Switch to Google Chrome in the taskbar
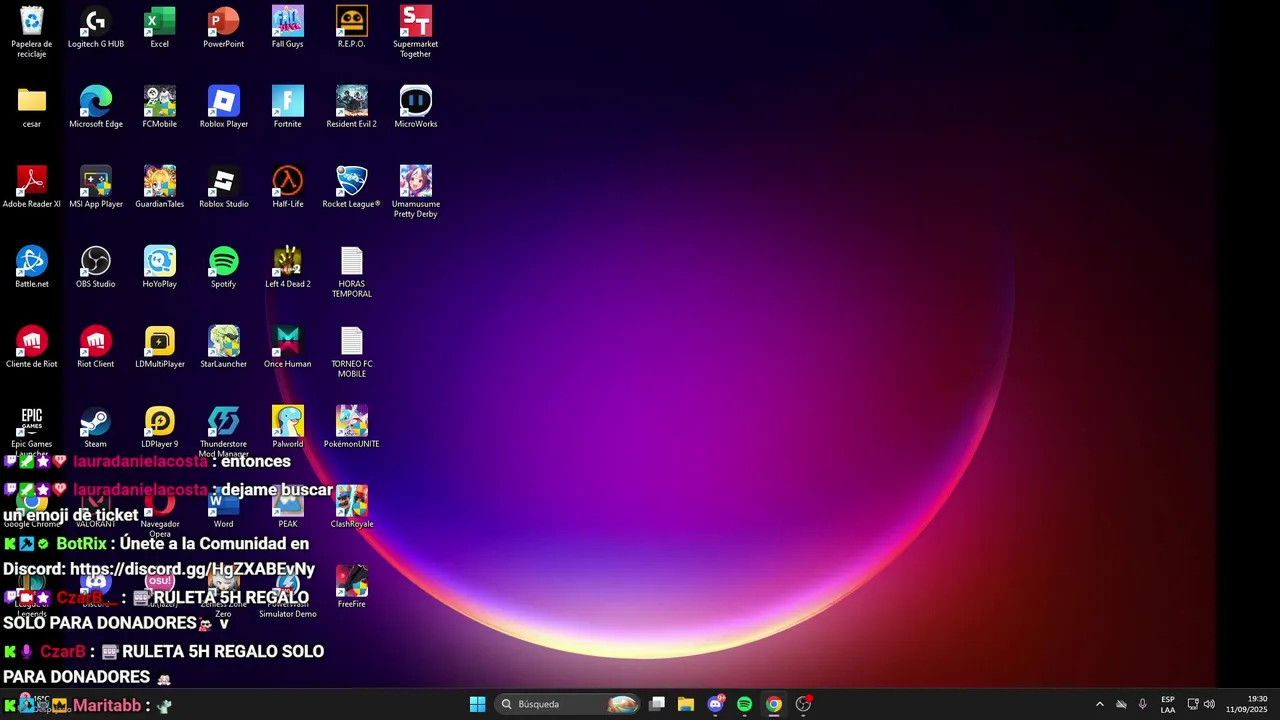Viewport: 1280px width, 720px height. click(x=774, y=704)
